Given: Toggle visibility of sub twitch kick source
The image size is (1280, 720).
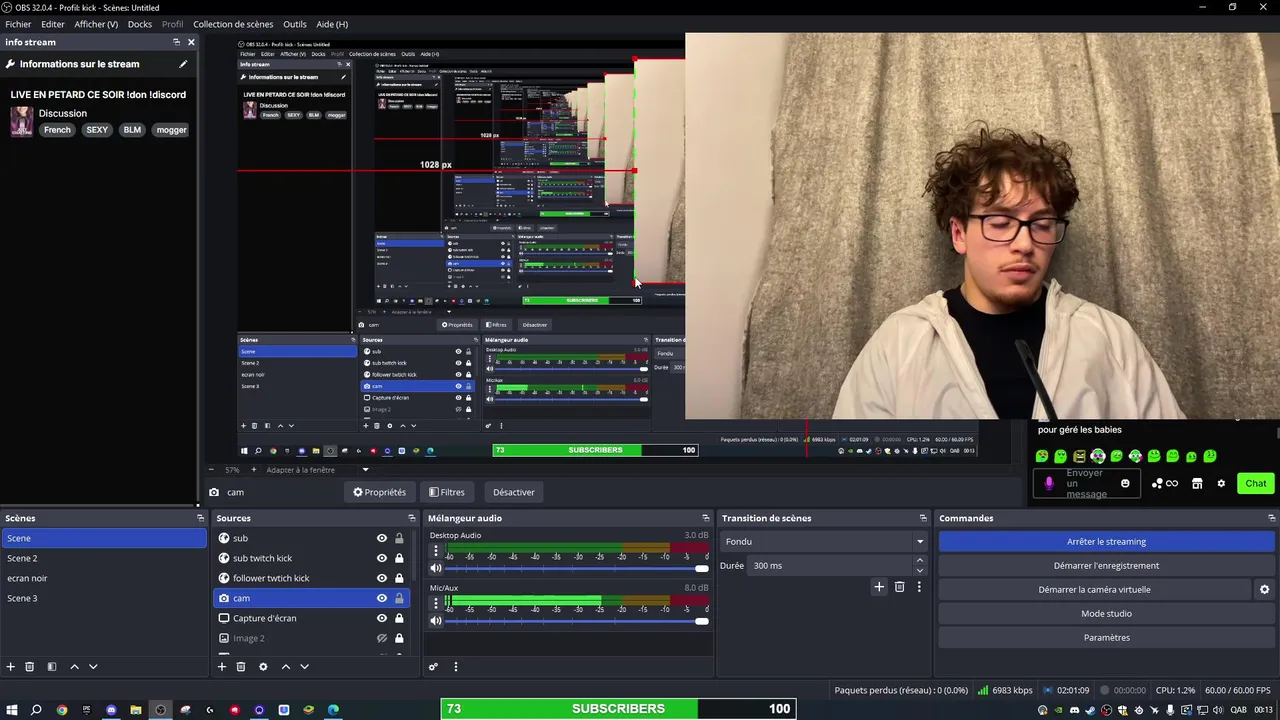Looking at the screenshot, I should (x=381, y=558).
